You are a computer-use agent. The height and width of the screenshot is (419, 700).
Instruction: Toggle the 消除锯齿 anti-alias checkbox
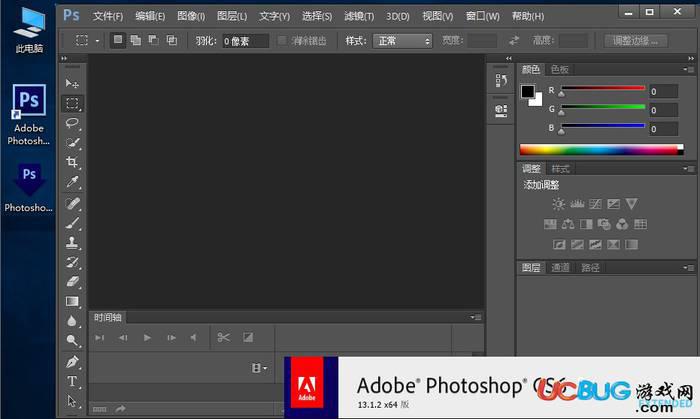click(282, 41)
